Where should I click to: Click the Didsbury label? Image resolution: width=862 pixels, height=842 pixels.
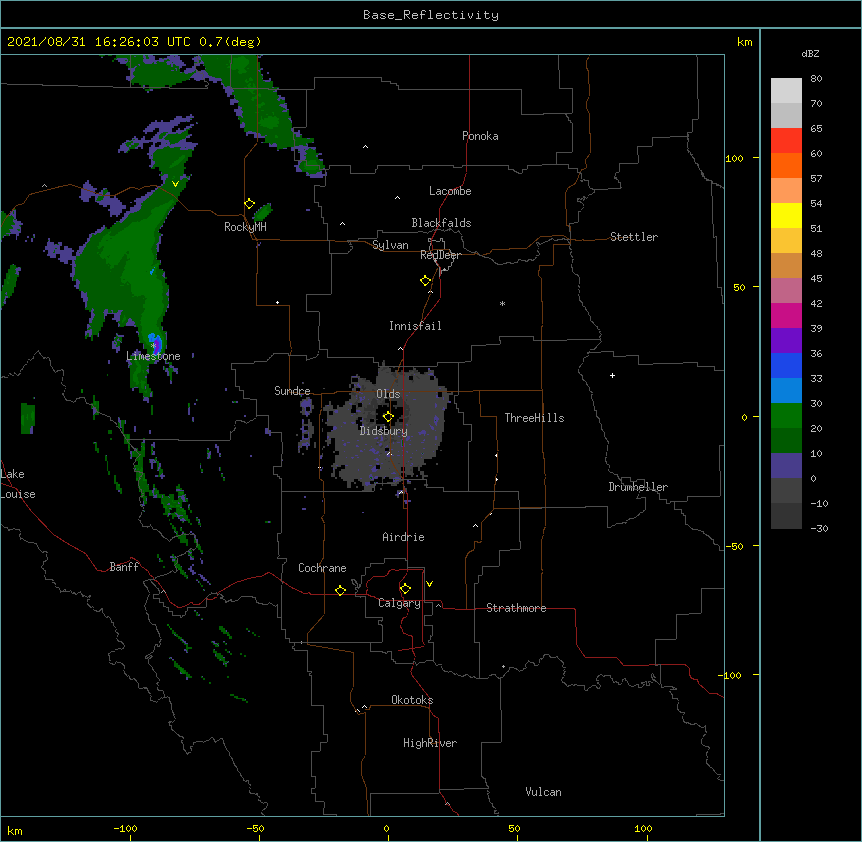point(384,431)
